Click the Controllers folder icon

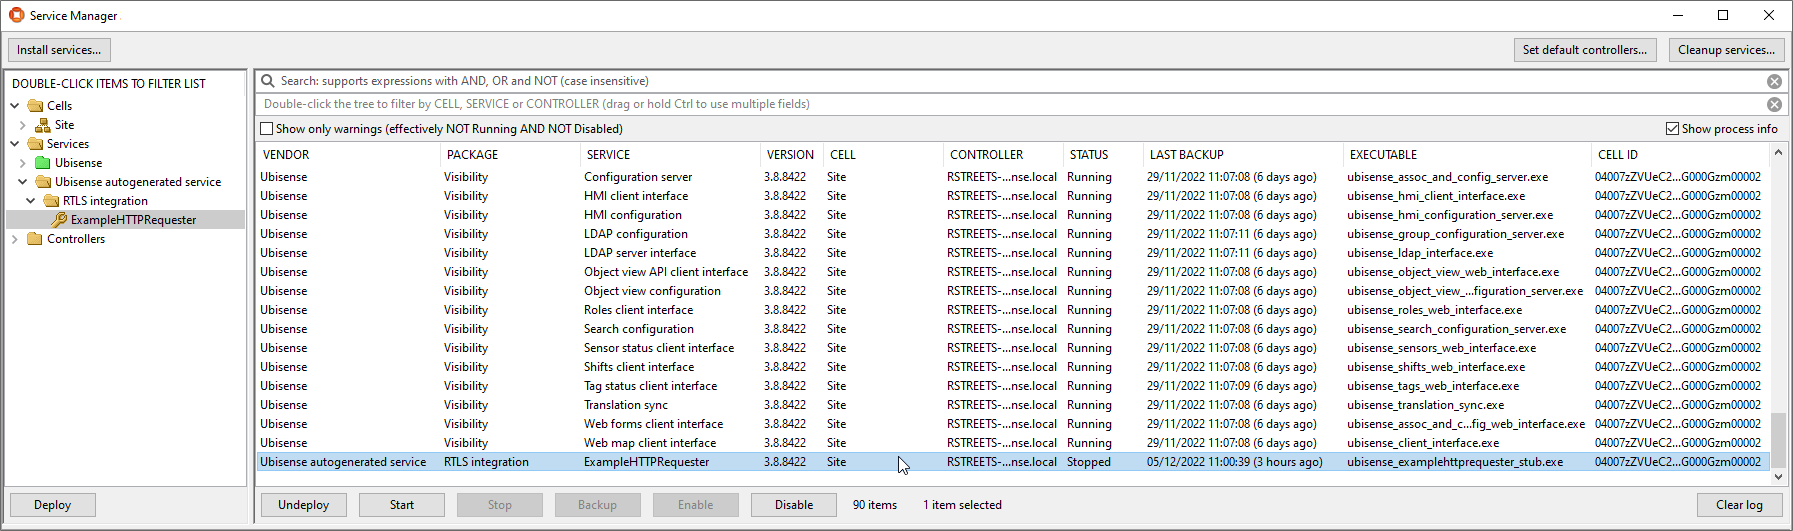tap(35, 239)
